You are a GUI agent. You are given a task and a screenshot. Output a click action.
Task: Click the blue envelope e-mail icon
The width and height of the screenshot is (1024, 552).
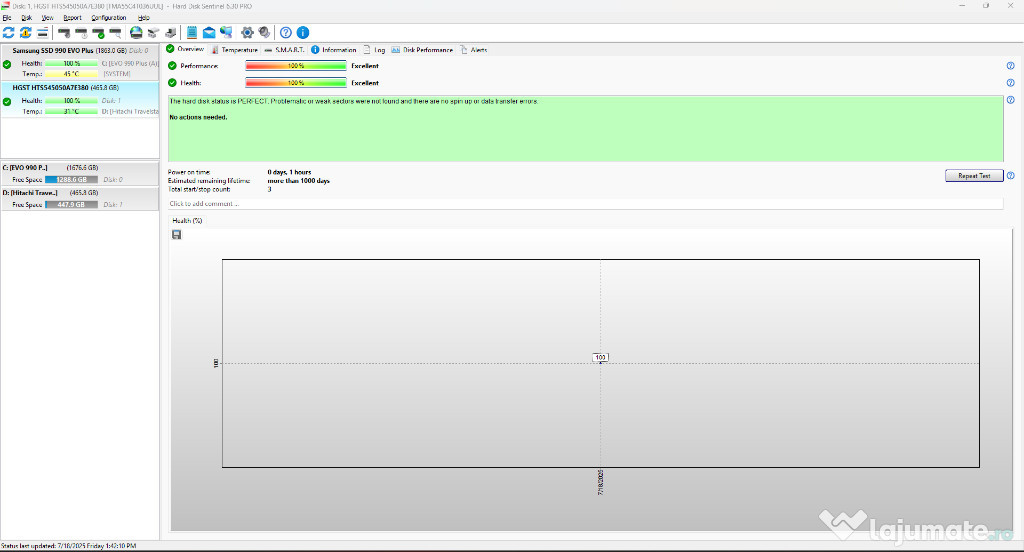point(209,33)
